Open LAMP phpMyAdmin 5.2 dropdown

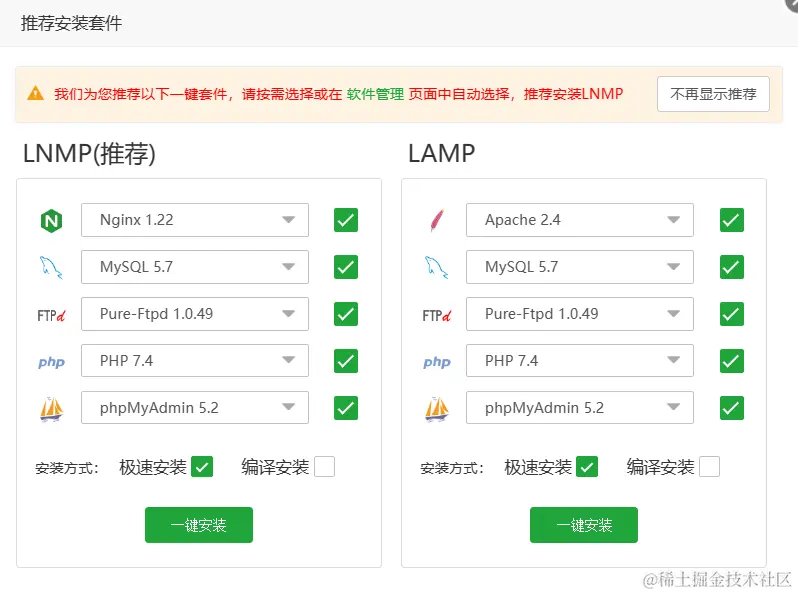pos(580,408)
